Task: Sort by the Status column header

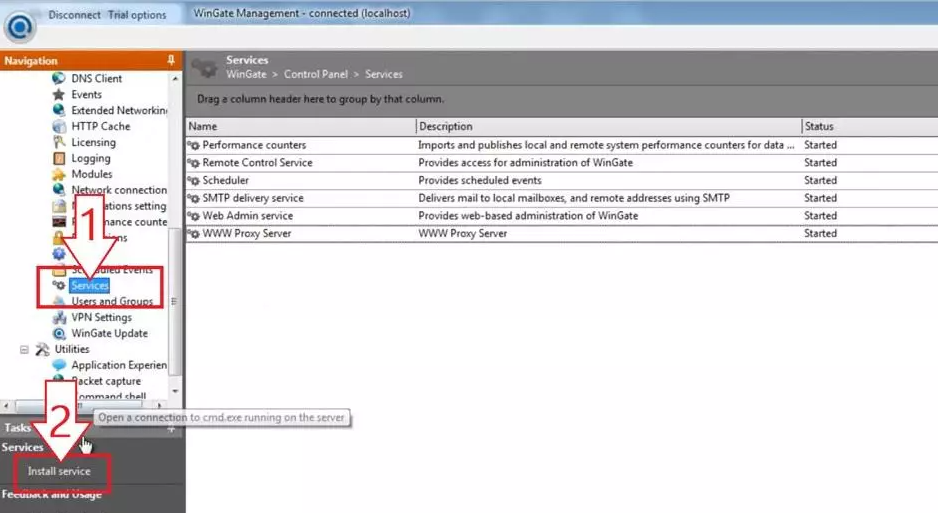Action: (x=868, y=127)
